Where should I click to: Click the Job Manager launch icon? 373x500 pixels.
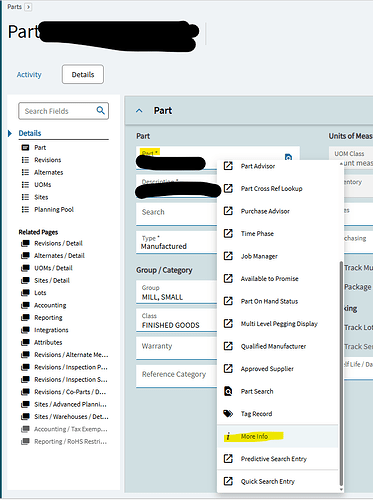pos(228,256)
